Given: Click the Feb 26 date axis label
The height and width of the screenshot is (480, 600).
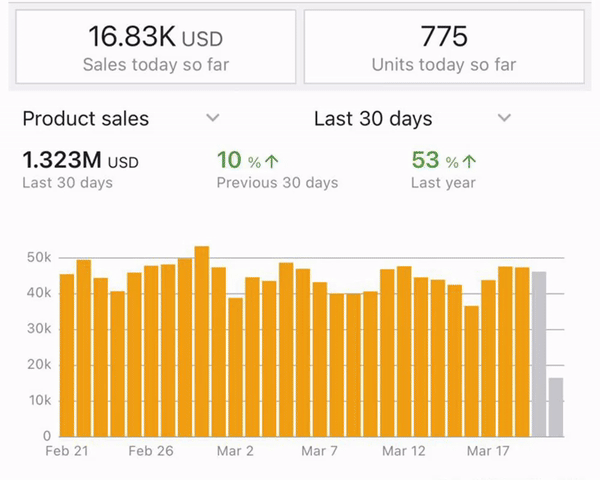Looking at the screenshot, I should tap(152, 451).
